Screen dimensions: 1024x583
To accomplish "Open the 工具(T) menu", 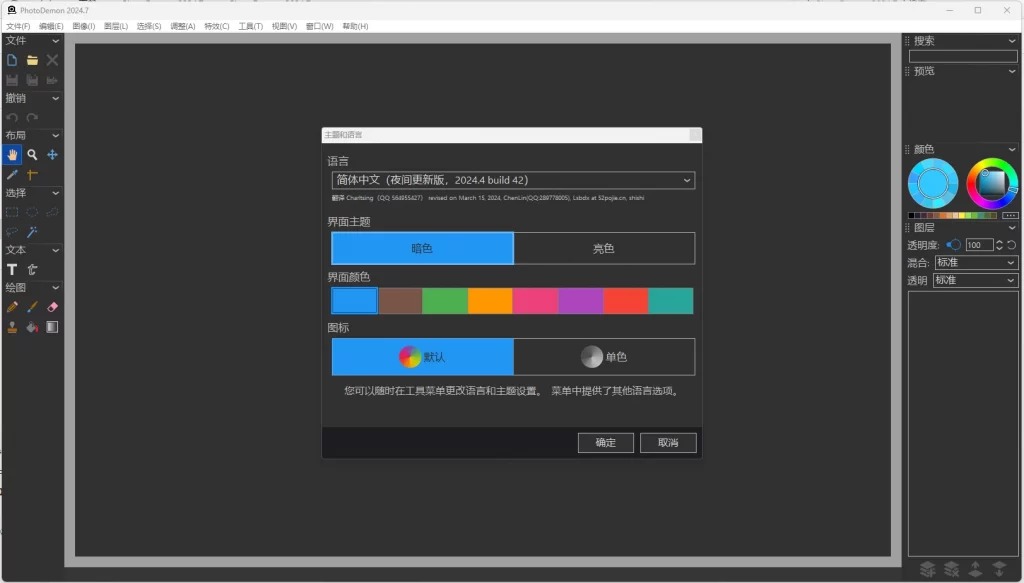I will tap(250, 26).
